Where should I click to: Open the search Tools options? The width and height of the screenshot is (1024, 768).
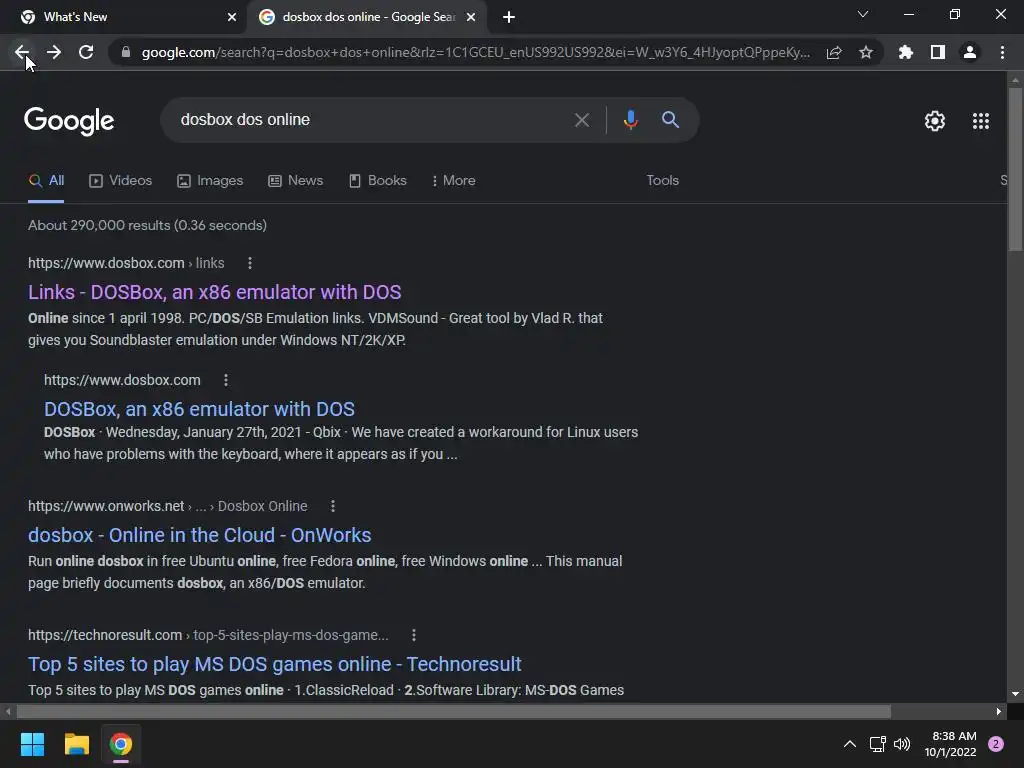[662, 181]
